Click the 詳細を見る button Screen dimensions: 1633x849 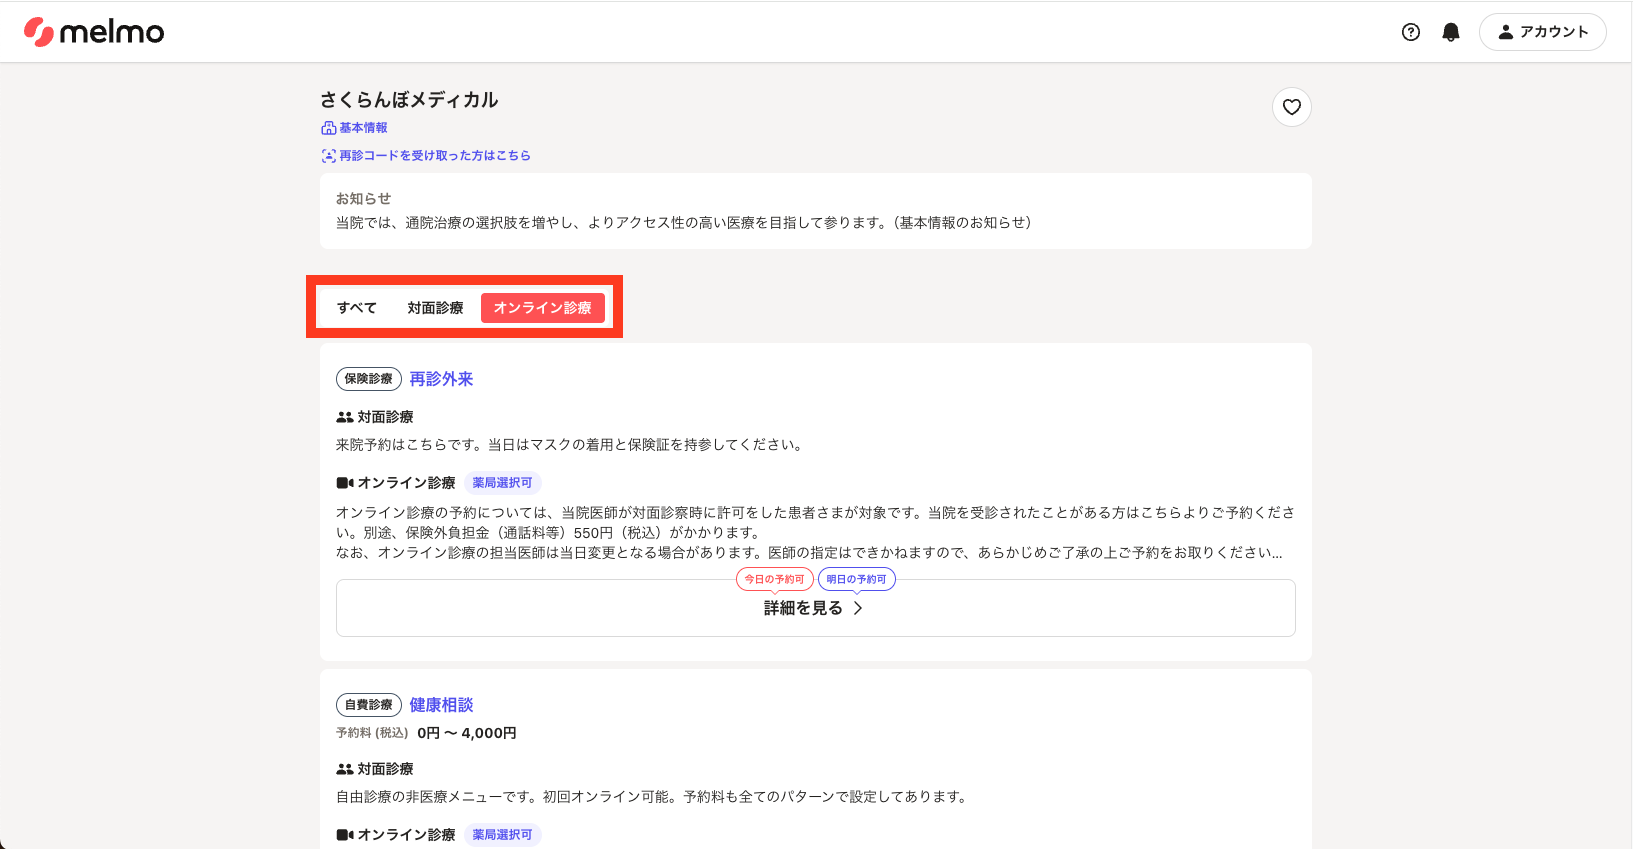tap(816, 608)
